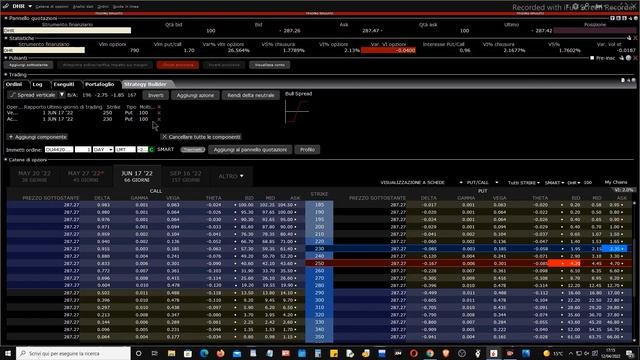
Task: Click the Cortana circle icon on taskbar
Action: click(138, 353)
